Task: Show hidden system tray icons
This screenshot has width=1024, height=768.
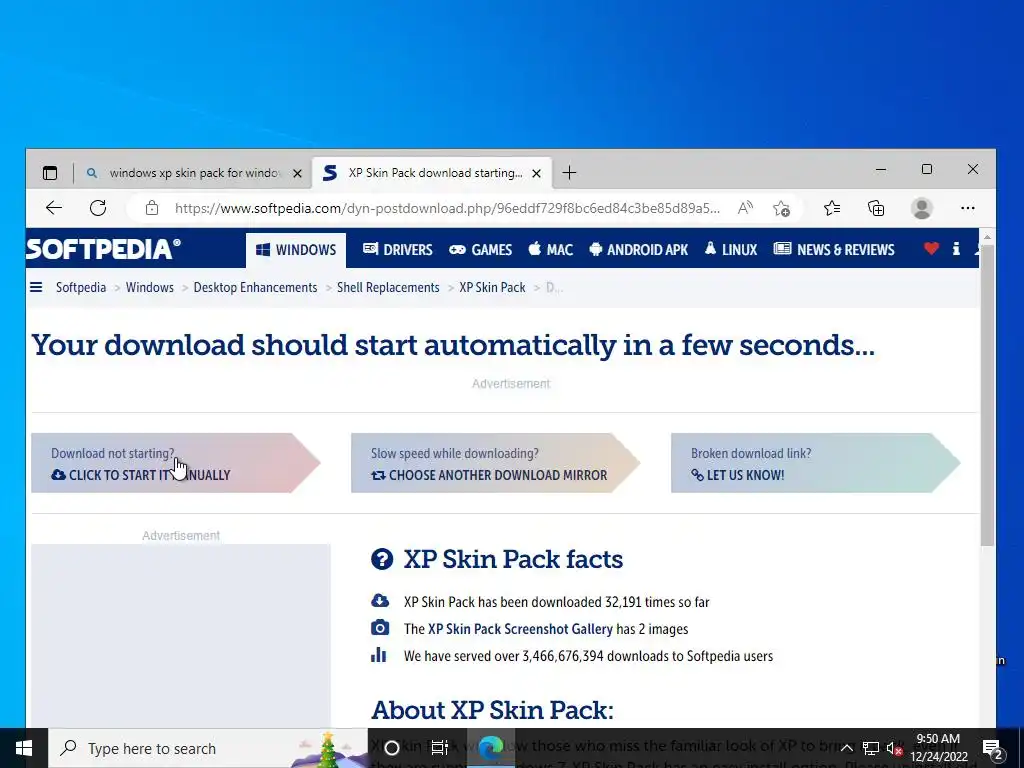Action: pyautogui.click(x=846, y=748)
